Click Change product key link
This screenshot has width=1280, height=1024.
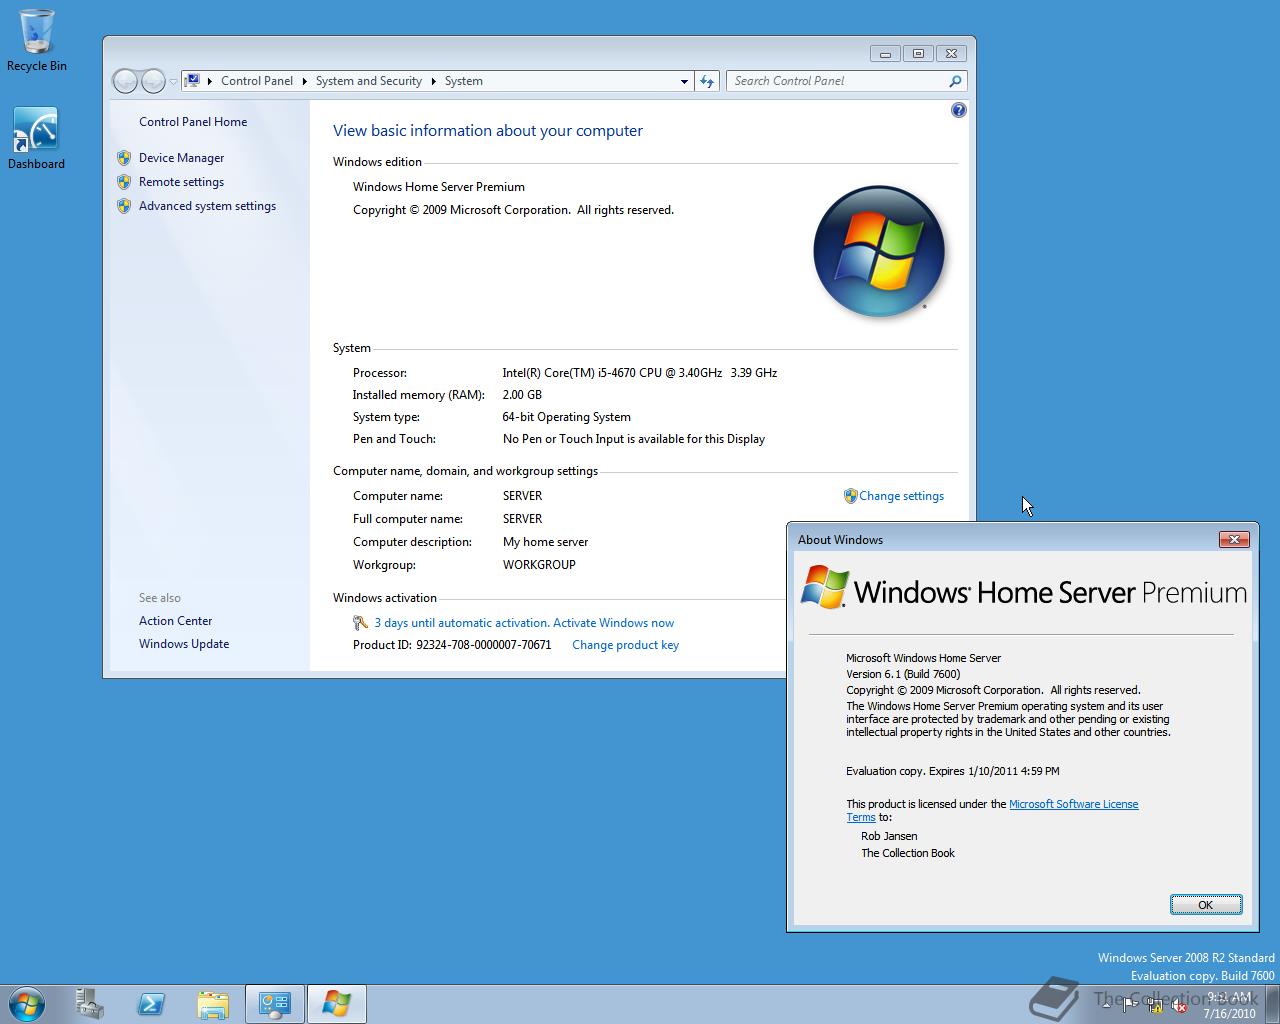click(x=625, y=645)
